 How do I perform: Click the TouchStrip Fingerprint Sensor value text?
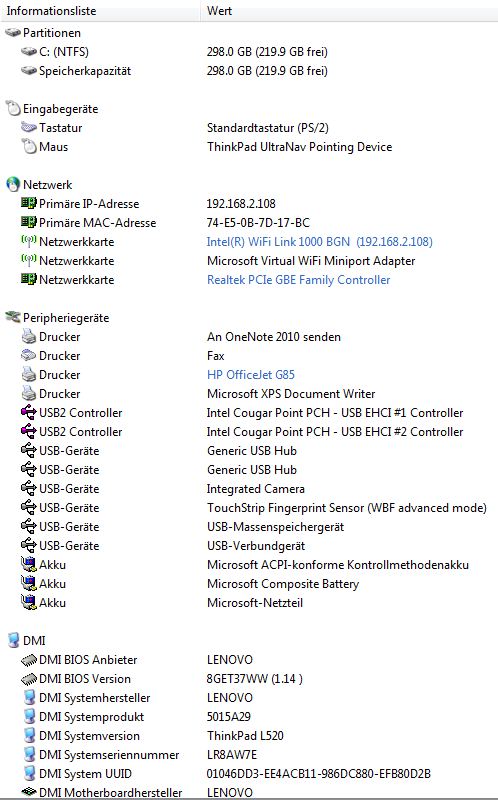[346, 508]
